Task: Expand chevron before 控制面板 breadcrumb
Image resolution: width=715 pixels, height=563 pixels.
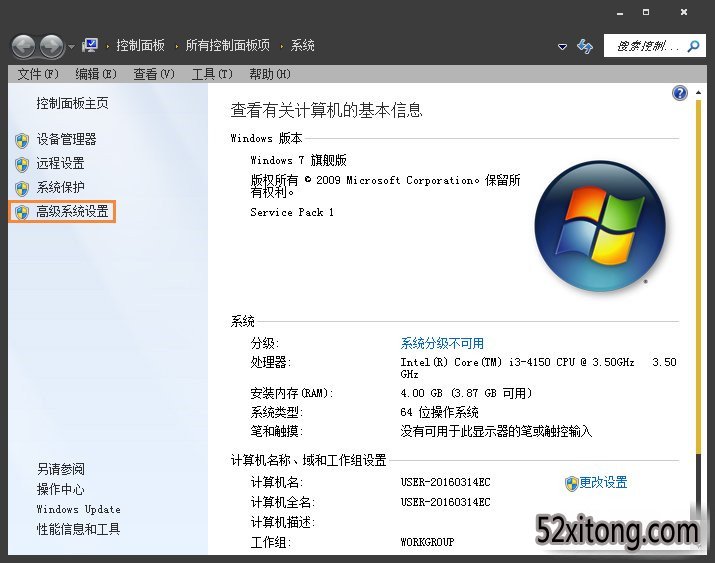Action: pyautogui.click(x=108, y=46)
